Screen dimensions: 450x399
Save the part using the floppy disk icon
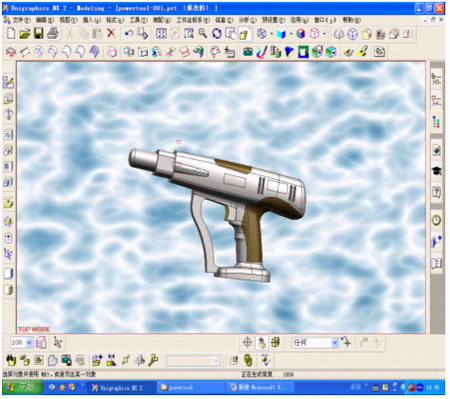(39, 33)
